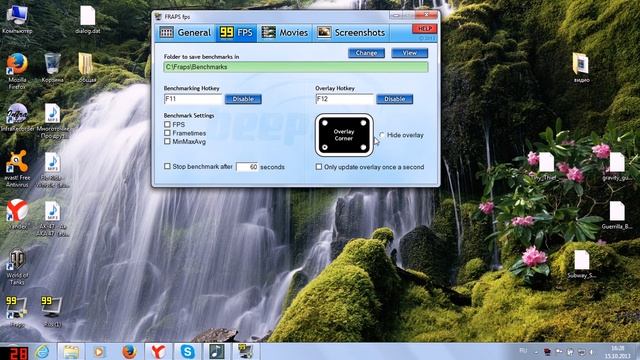The width and height of the screenshot is (640, 360).
Task: Click the benchmarks folder path field
Action: (x=296, y=67)
